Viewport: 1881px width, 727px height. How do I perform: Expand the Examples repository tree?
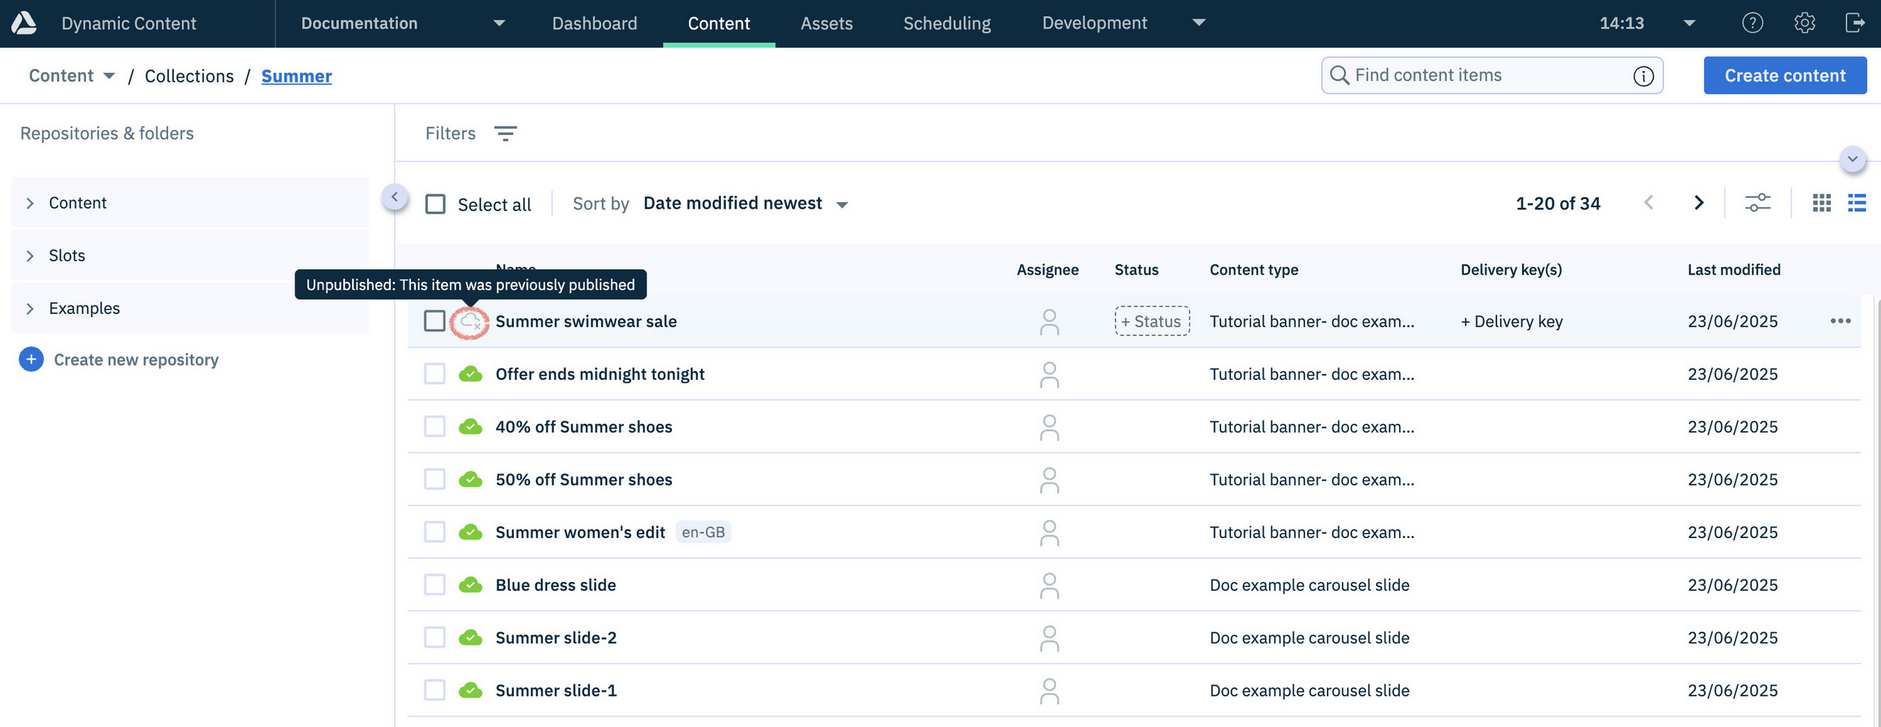click(30, 308)
